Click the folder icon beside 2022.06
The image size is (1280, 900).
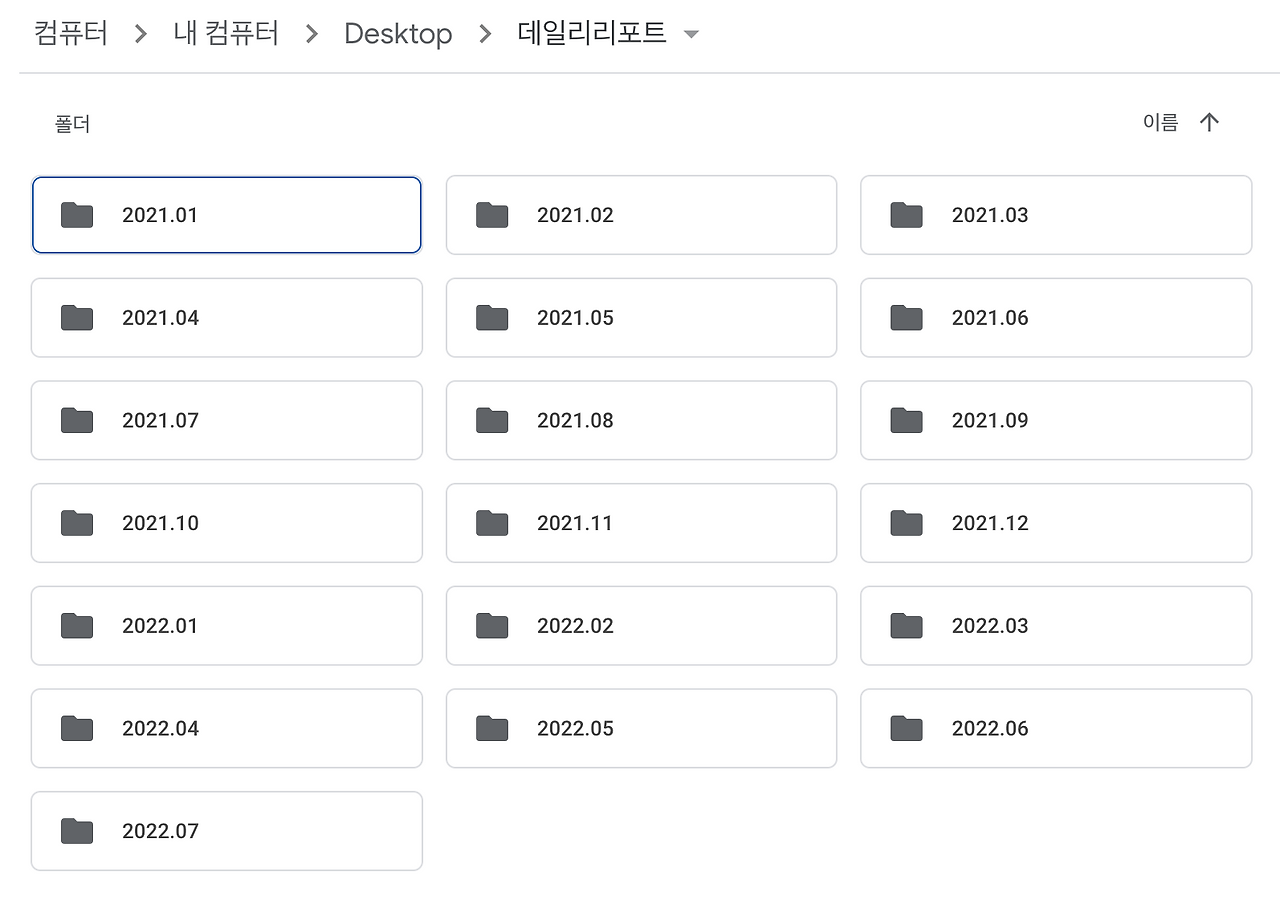pos(905,728)
